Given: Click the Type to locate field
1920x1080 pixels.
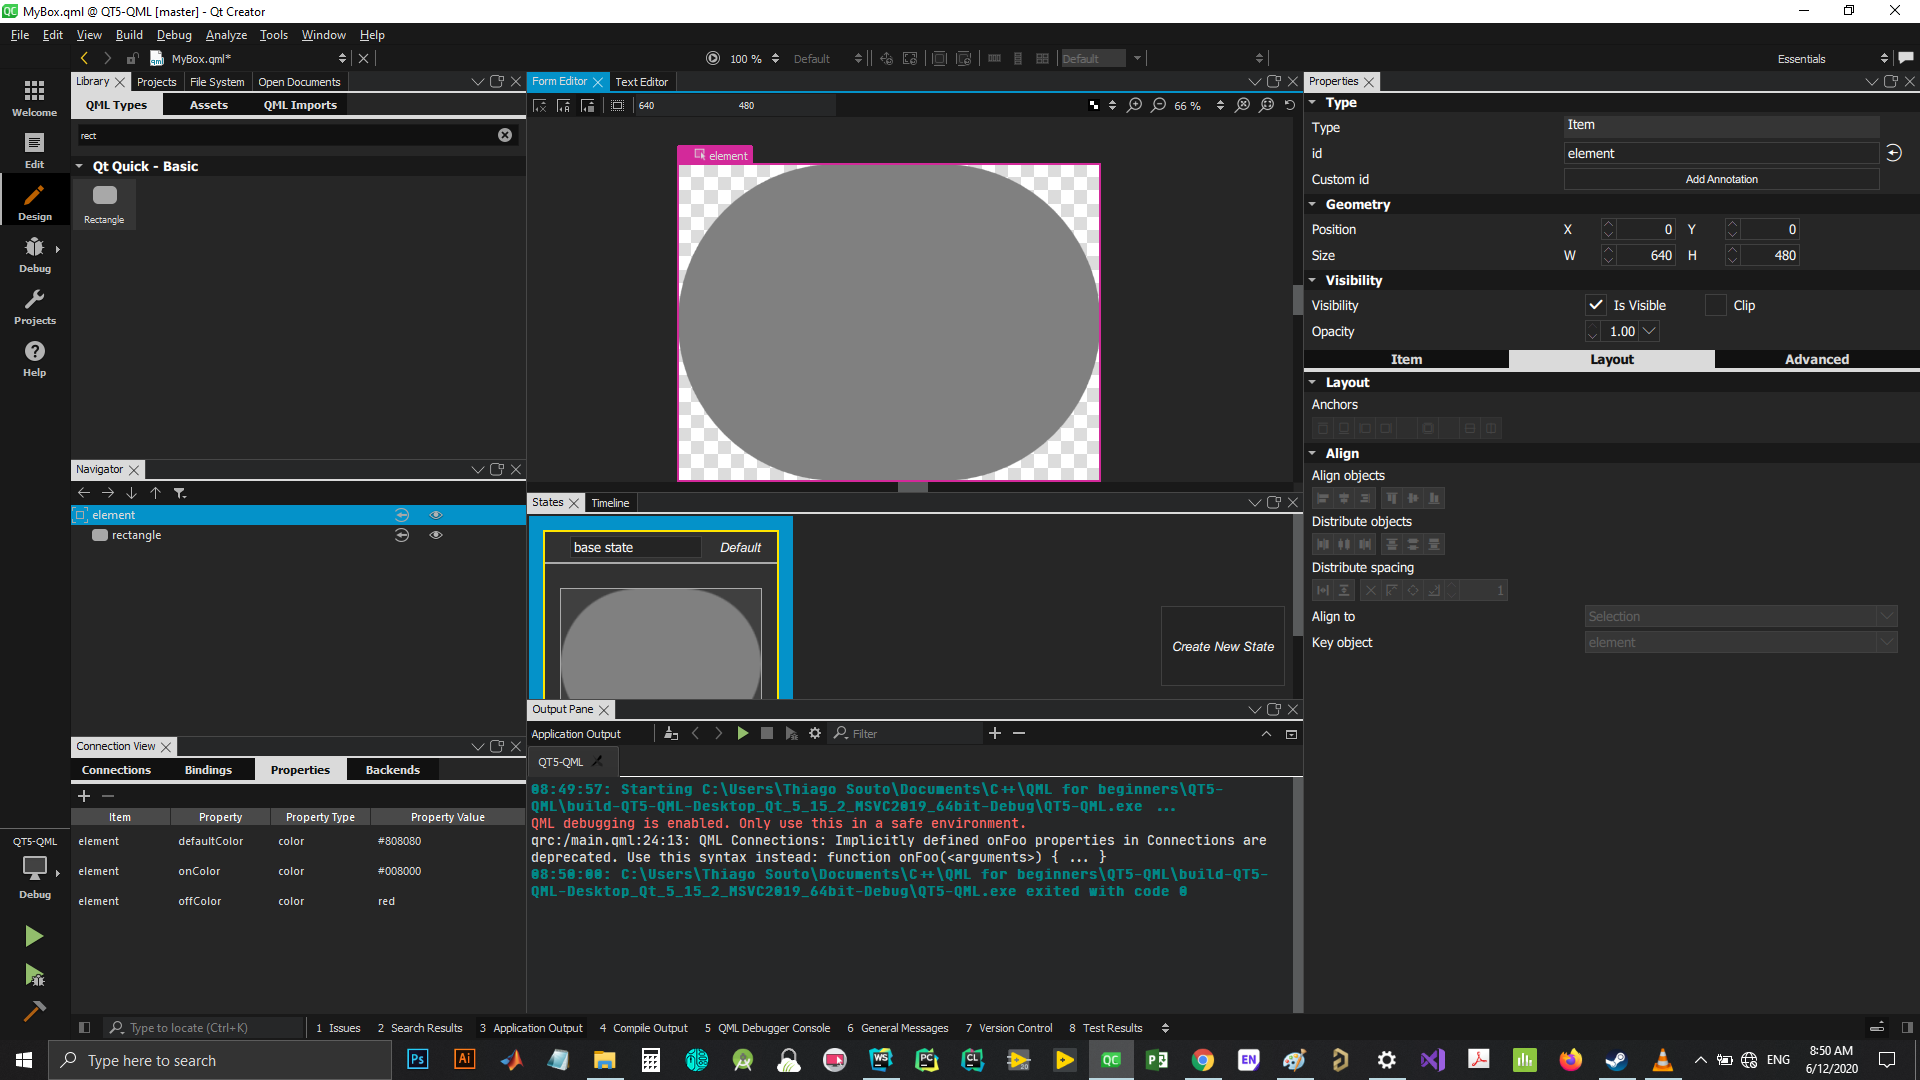Looking at the screenshot, I should click(204, 1027).
